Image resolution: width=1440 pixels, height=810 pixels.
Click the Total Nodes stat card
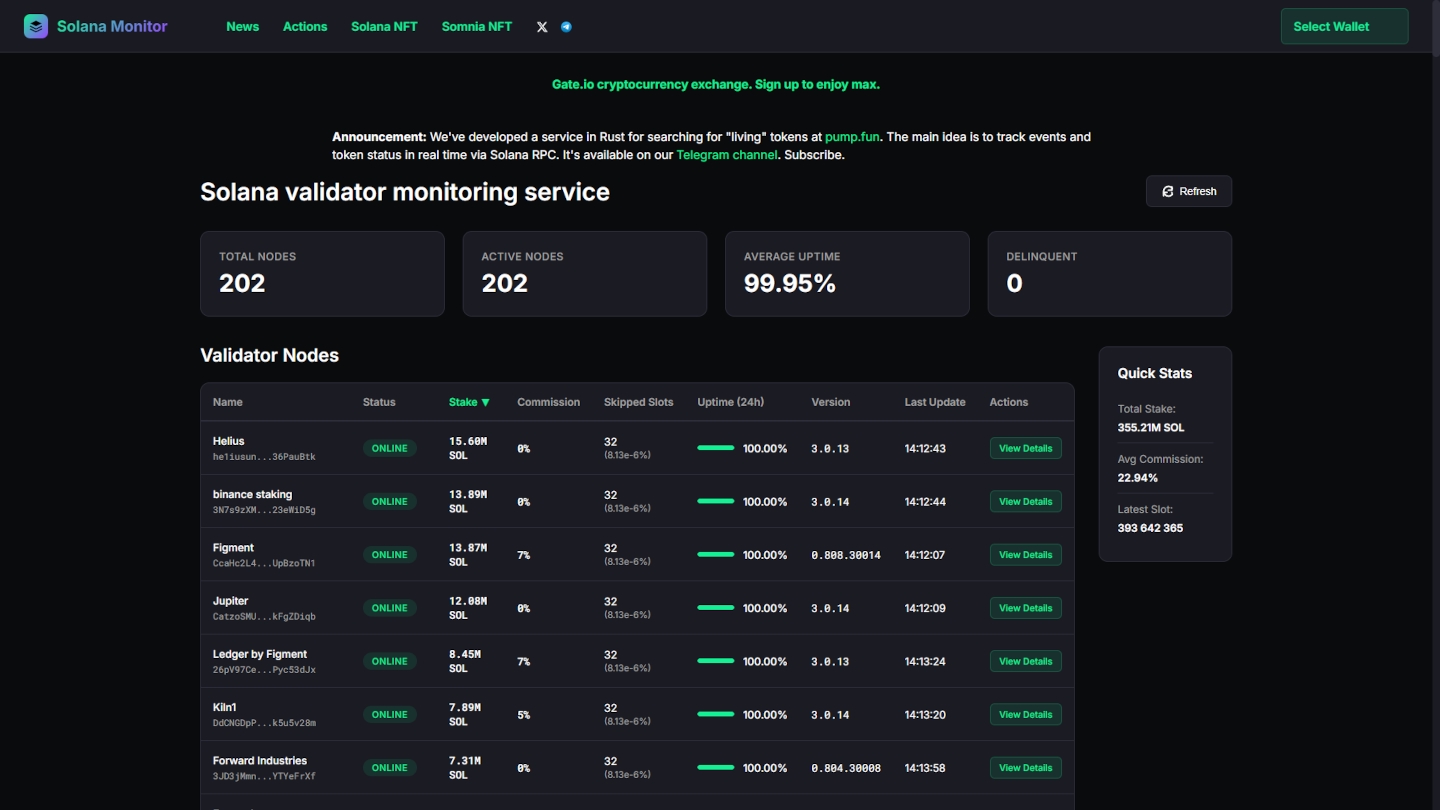point(322,274)
